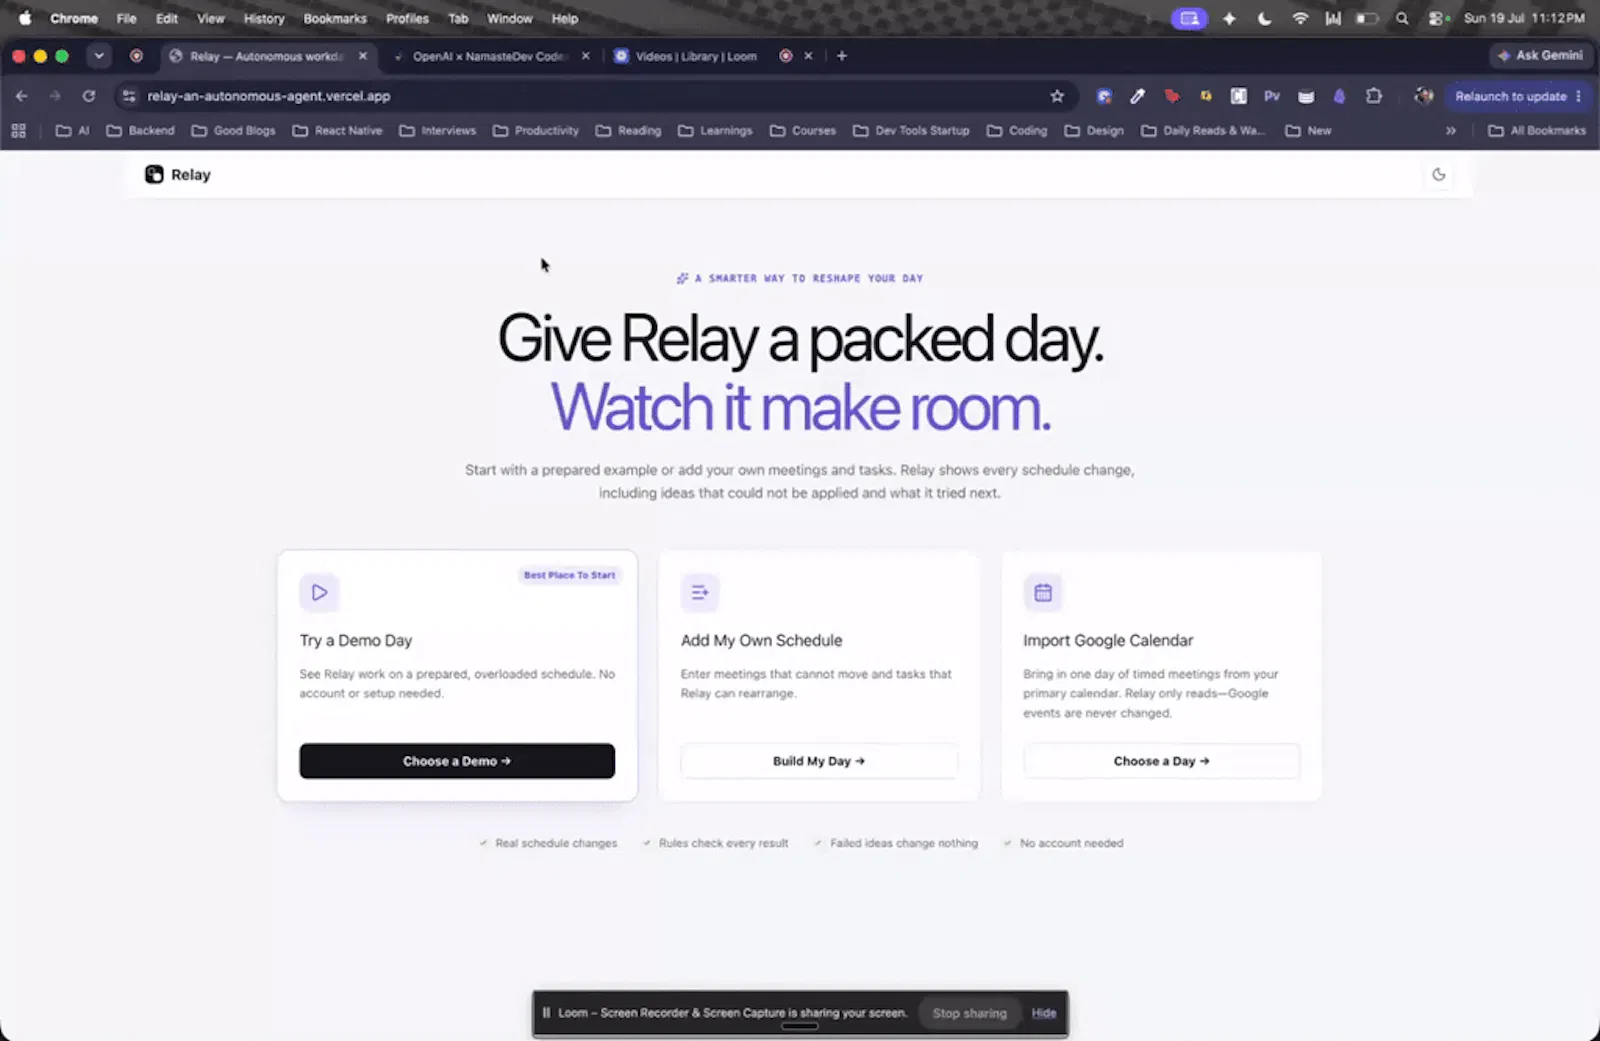
Task: Open the All Bookmarks folder
Action: click(1537, 131)
